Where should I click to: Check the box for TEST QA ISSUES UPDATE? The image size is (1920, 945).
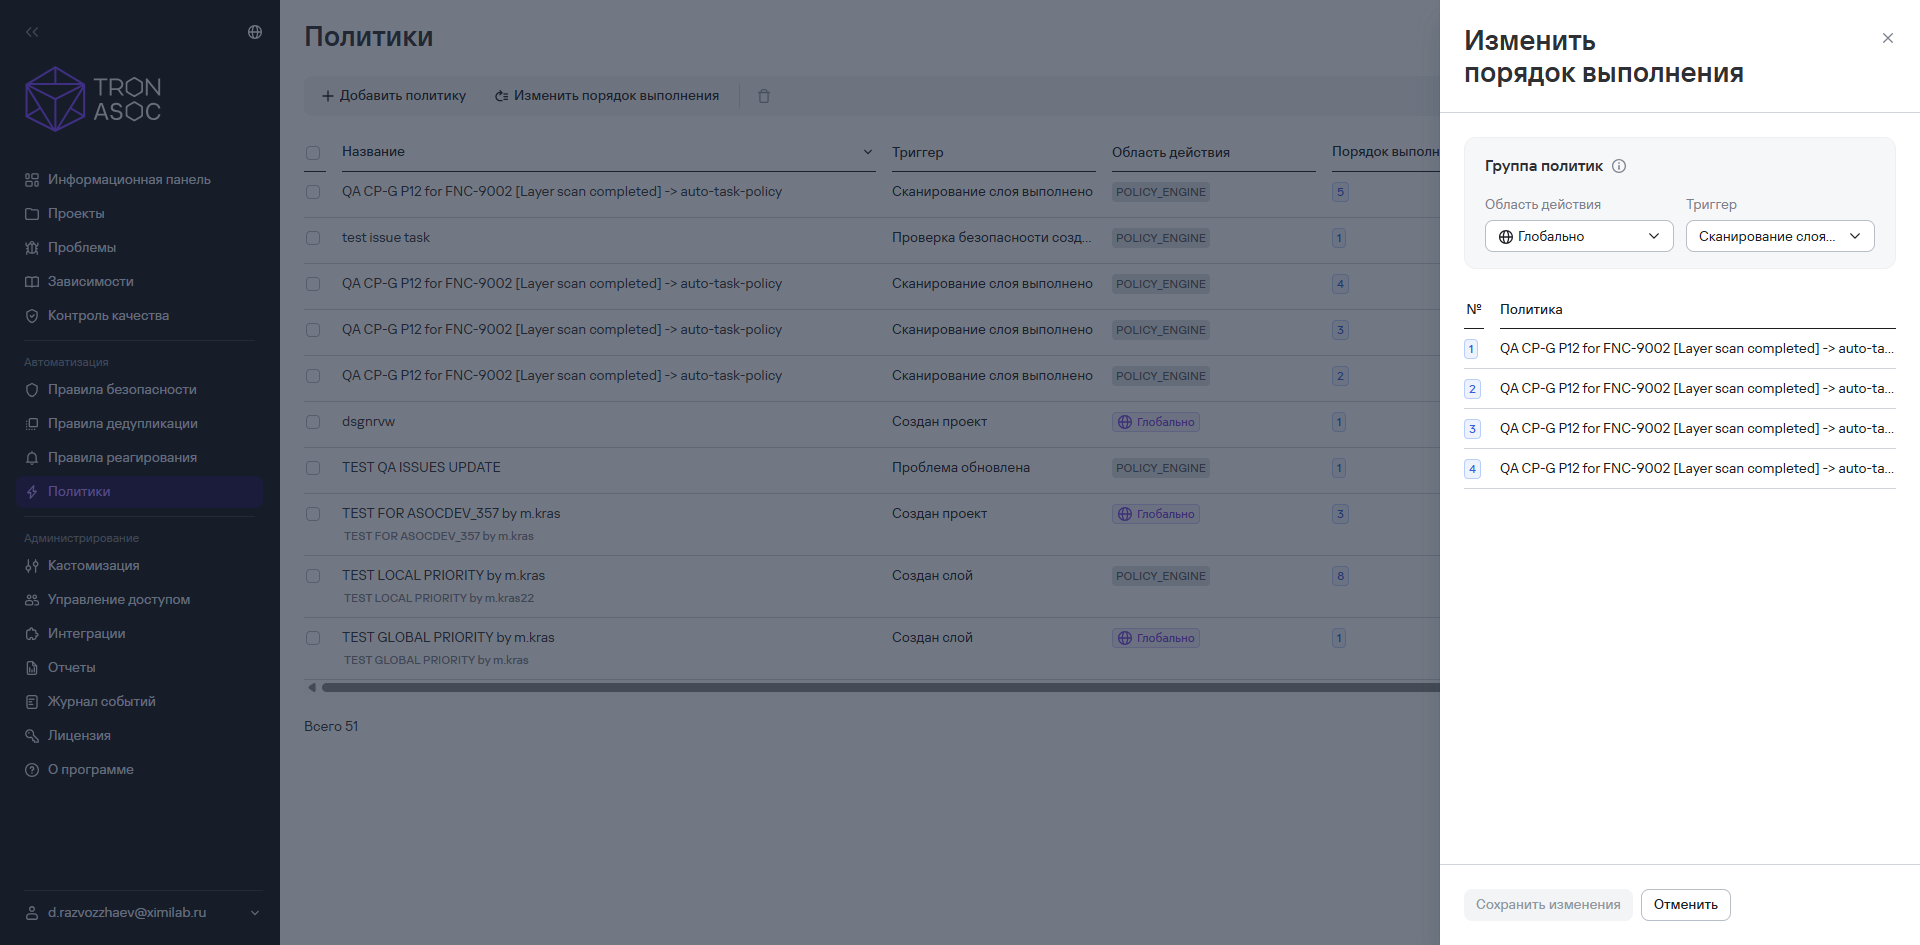pyautogui.click(x=313, y=468)
